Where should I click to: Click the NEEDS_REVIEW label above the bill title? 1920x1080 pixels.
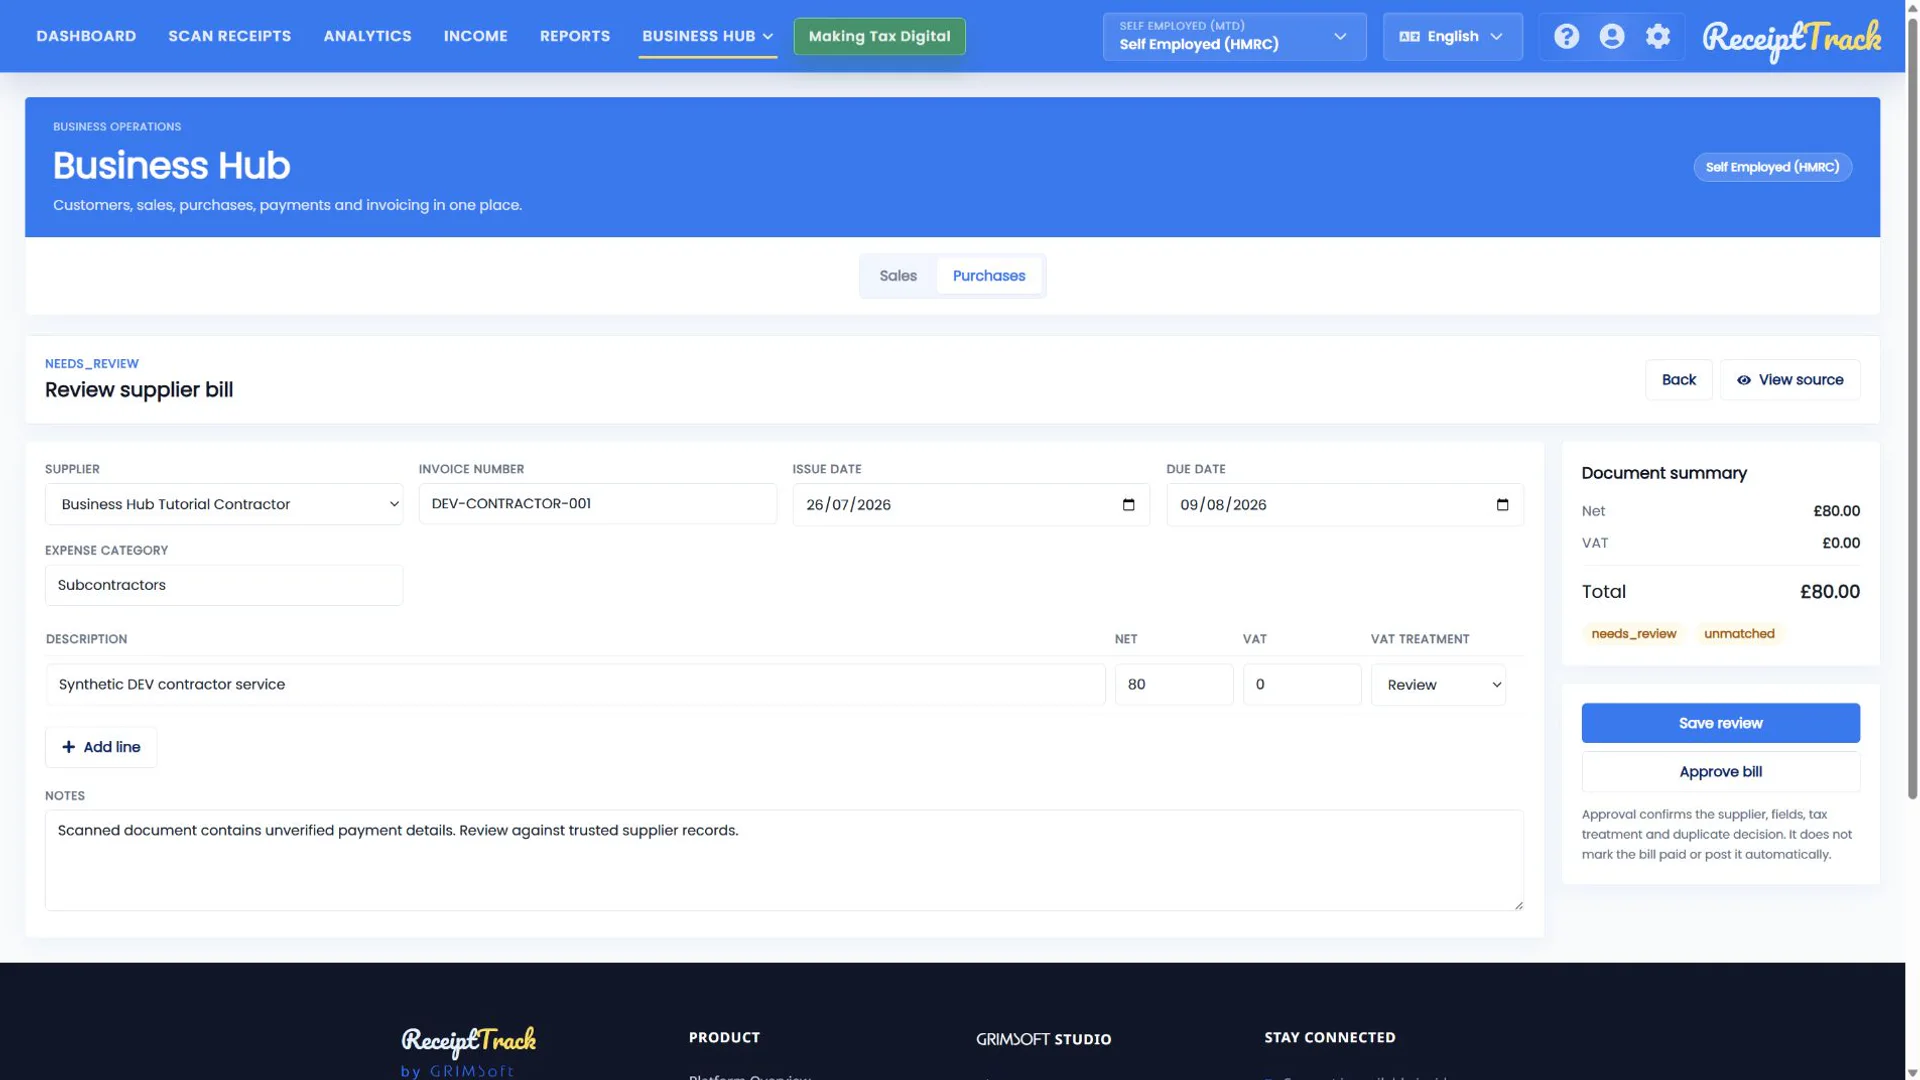(x=92, y=364)
